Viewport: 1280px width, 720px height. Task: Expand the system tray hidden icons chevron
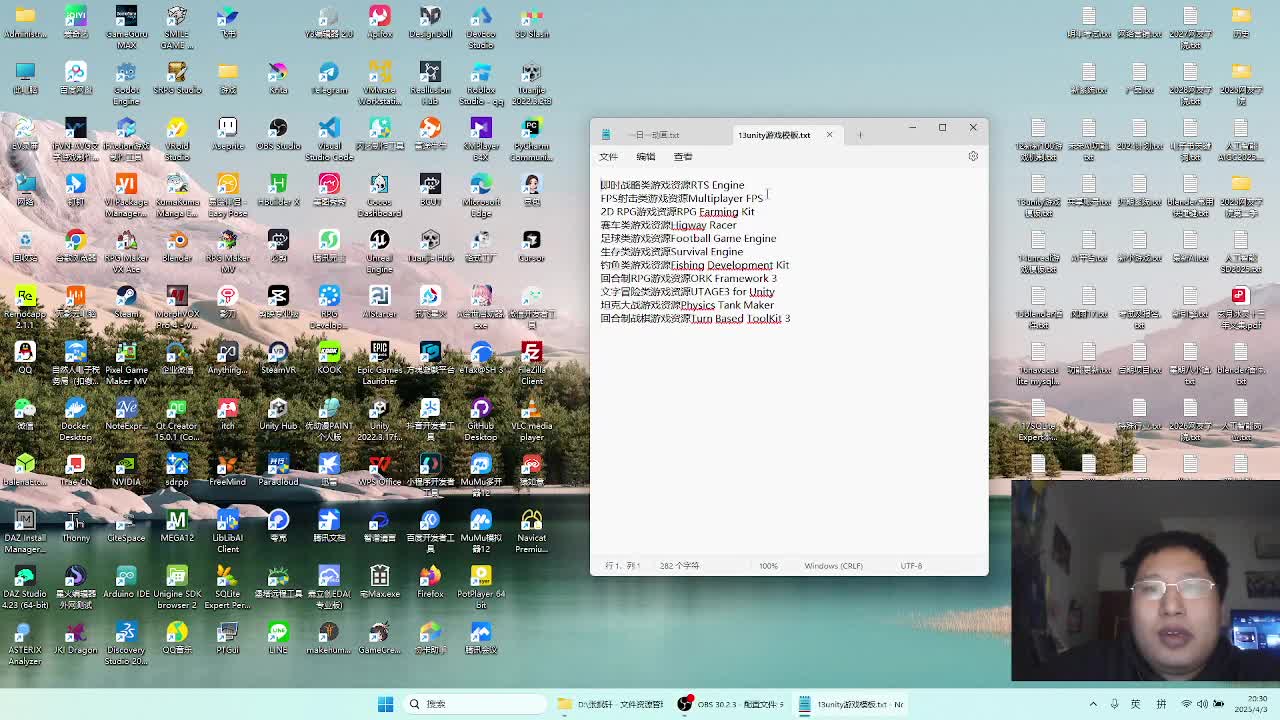click(1093, 704)
